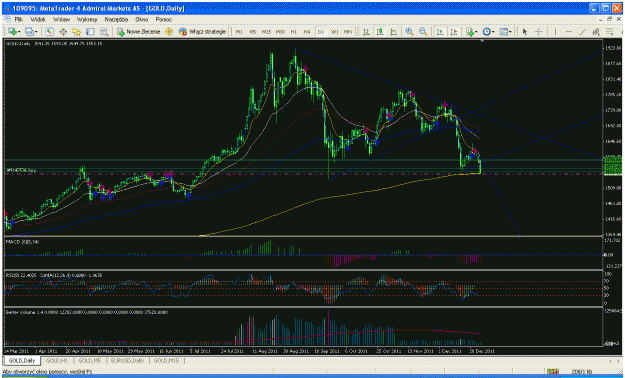Click the MACD indicator label
Image resolution: width=625 pixels, height=378 pixels.
click(22, 242)
